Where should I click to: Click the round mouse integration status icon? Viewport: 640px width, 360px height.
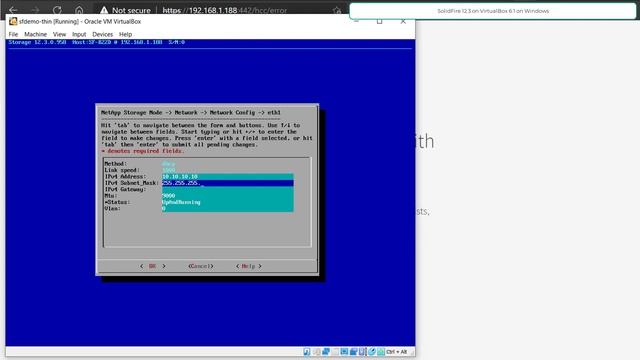372,351
